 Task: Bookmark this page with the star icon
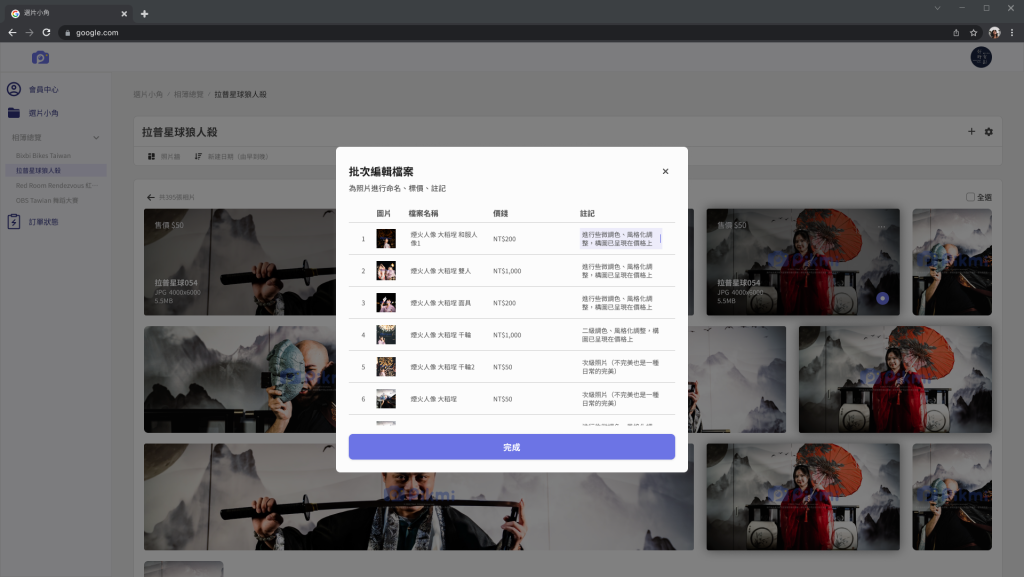pyautogui.click(x=973, y=32)
